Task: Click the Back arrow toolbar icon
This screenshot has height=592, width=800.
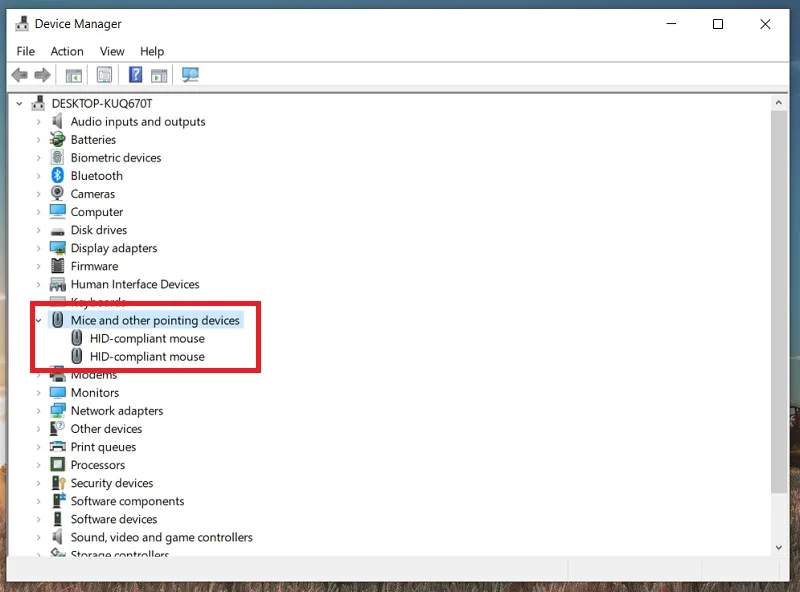Action: pos(19,76)
